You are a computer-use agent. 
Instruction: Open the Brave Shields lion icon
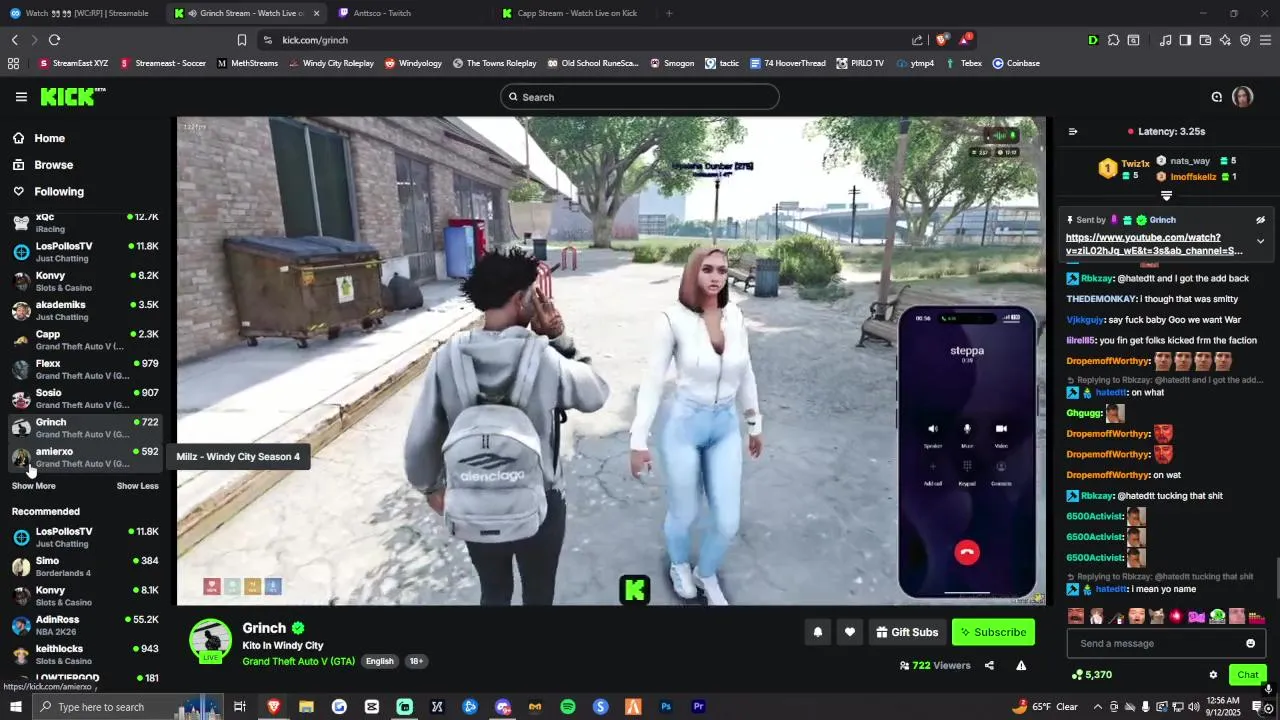(941, 40)
